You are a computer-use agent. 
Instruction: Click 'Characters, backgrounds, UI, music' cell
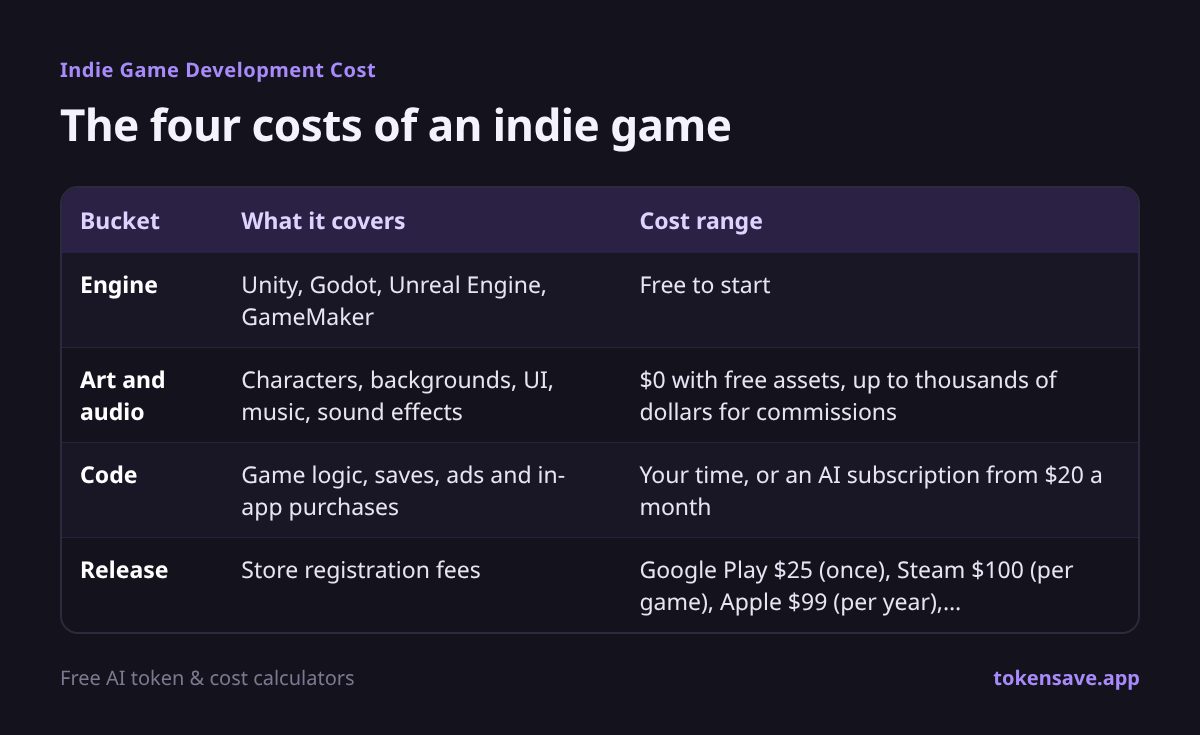click(x=397, y=396)
